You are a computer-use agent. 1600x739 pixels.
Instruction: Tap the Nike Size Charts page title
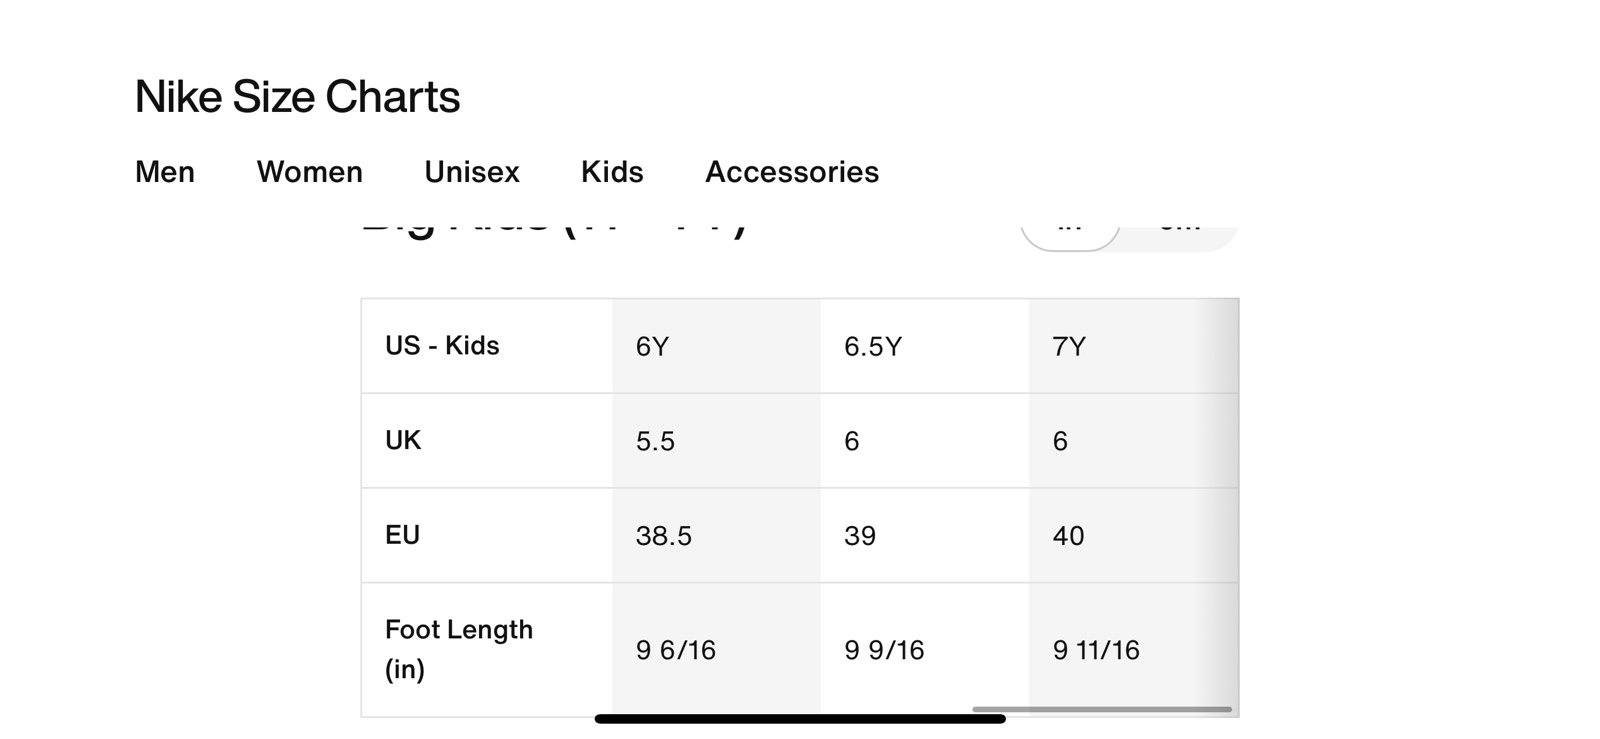pos(298,97)
